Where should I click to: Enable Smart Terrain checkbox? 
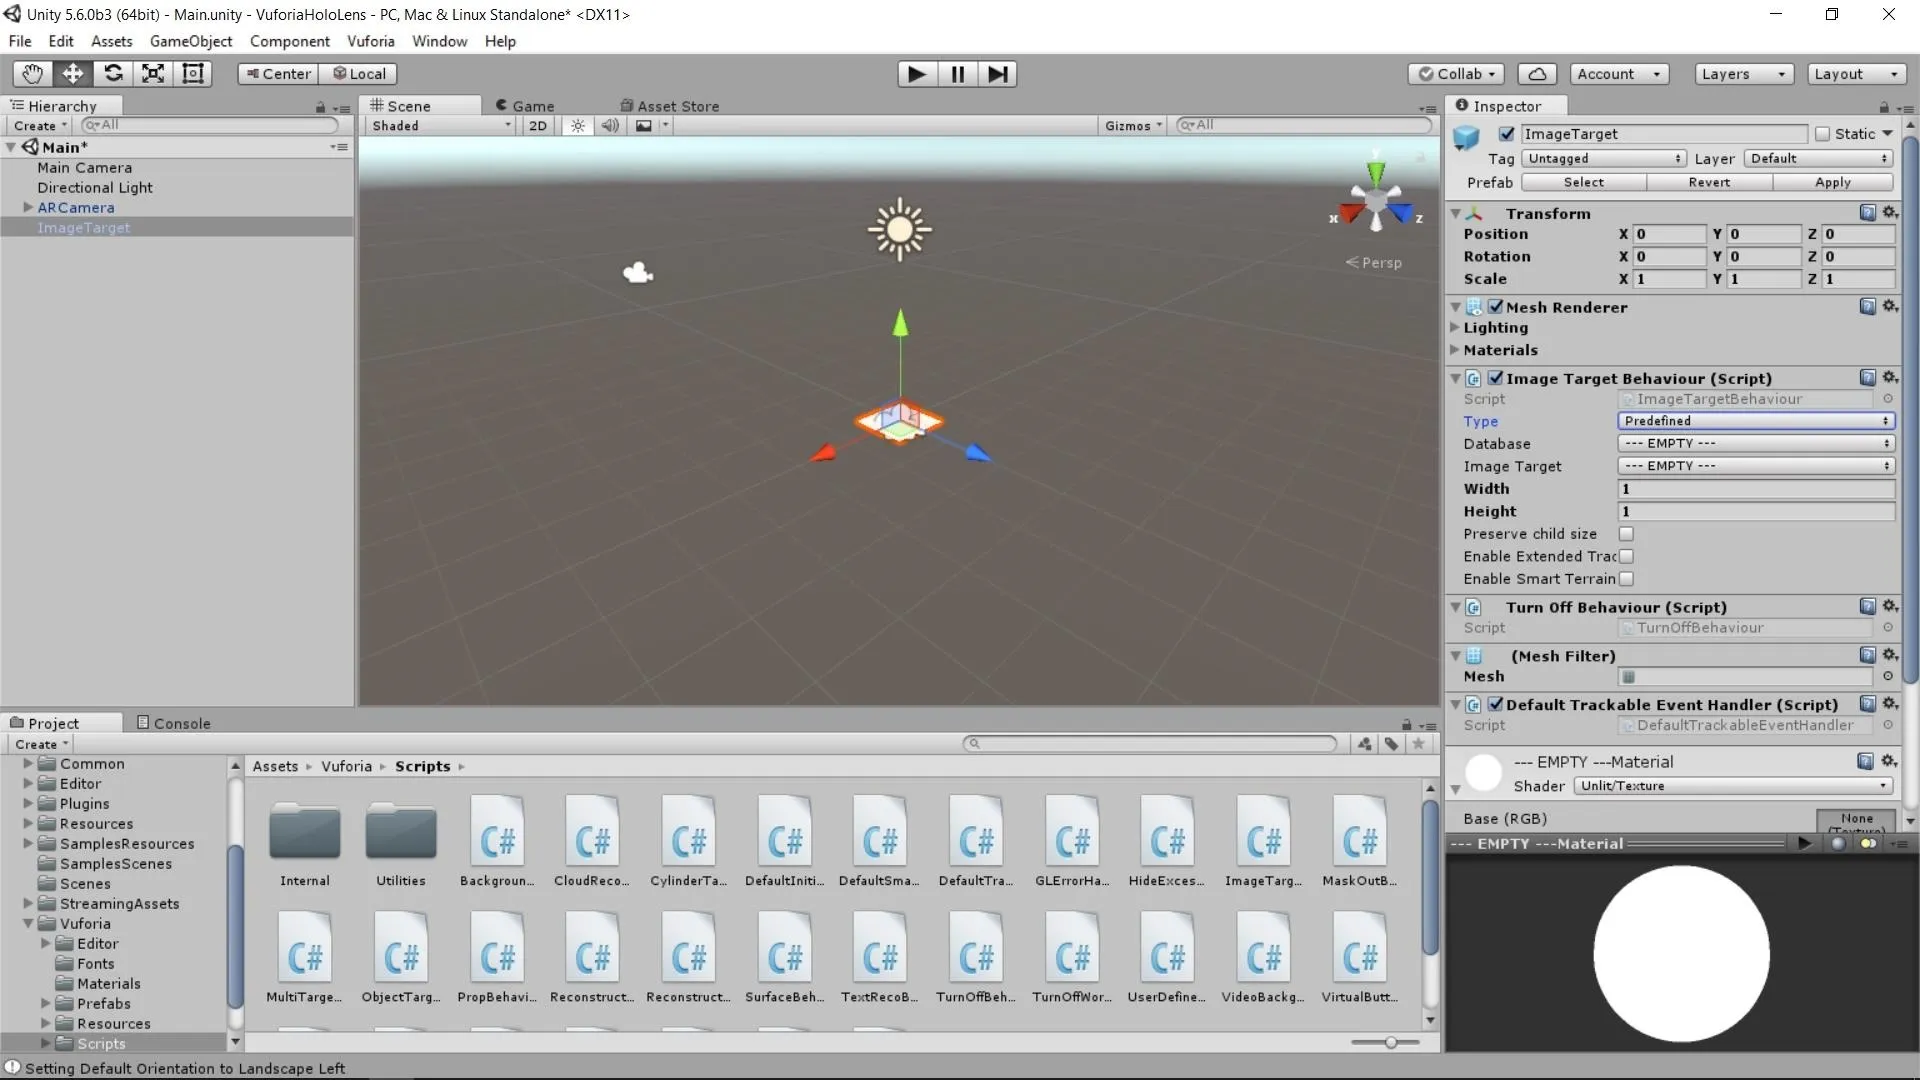pyautogui.click(x=1626, y=579)
